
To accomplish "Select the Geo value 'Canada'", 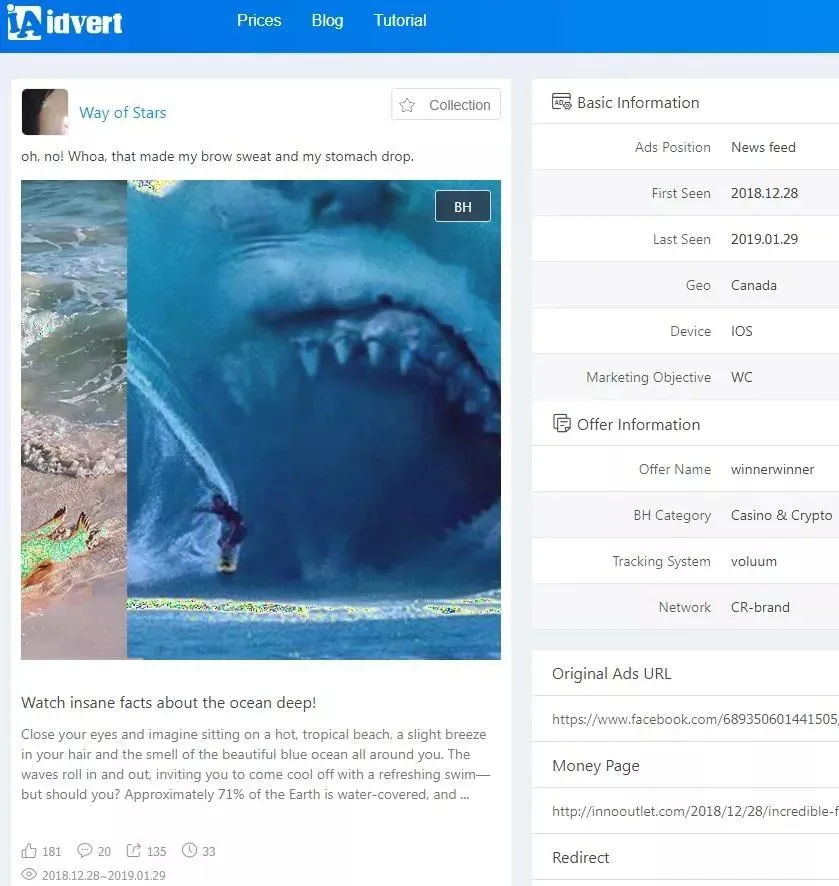I will tap(754, 285).
